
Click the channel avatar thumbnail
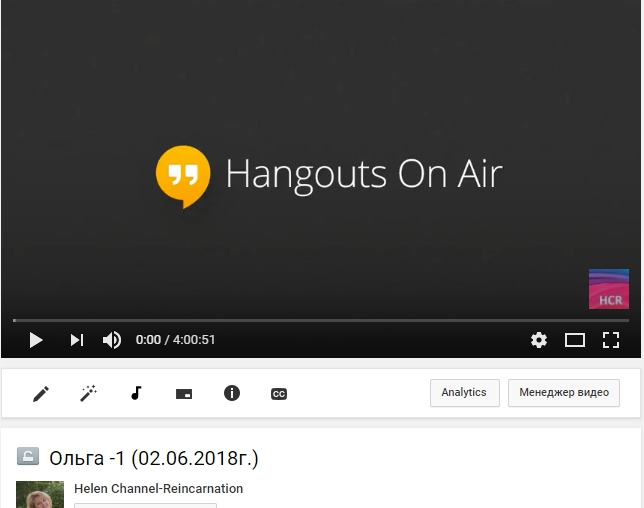(40, 495)
